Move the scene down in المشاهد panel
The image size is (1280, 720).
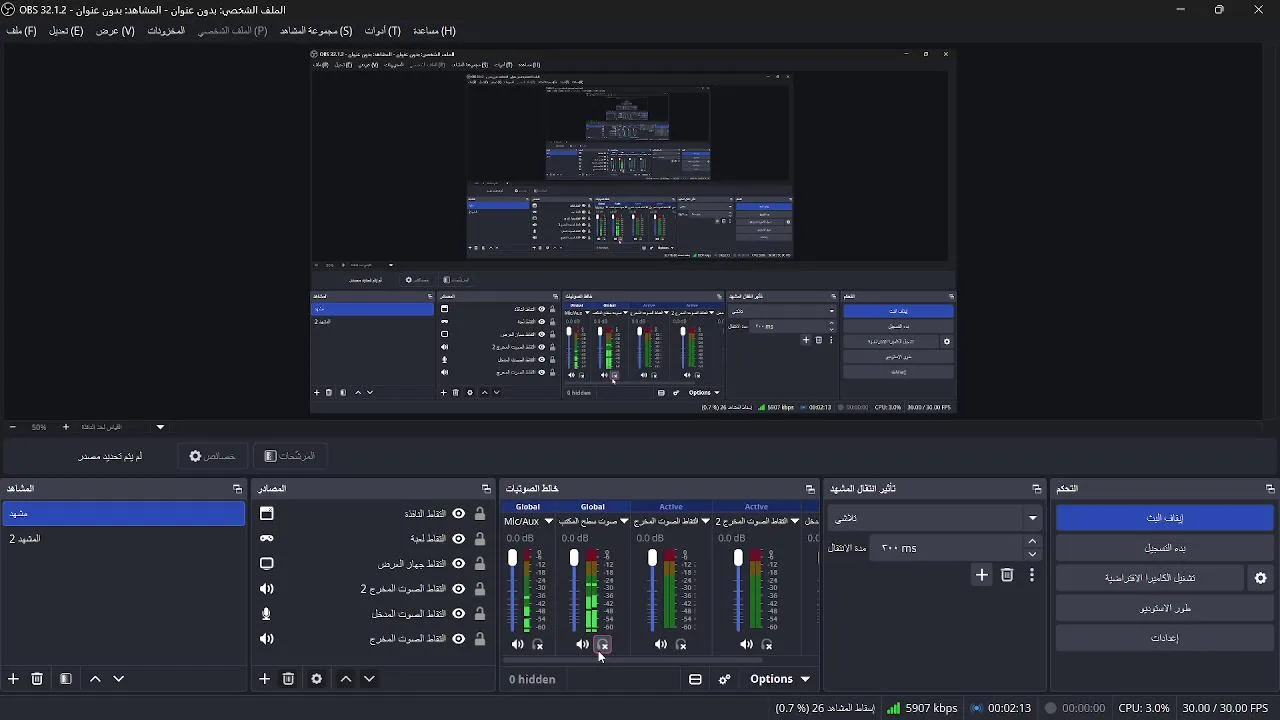coord(118,678)
